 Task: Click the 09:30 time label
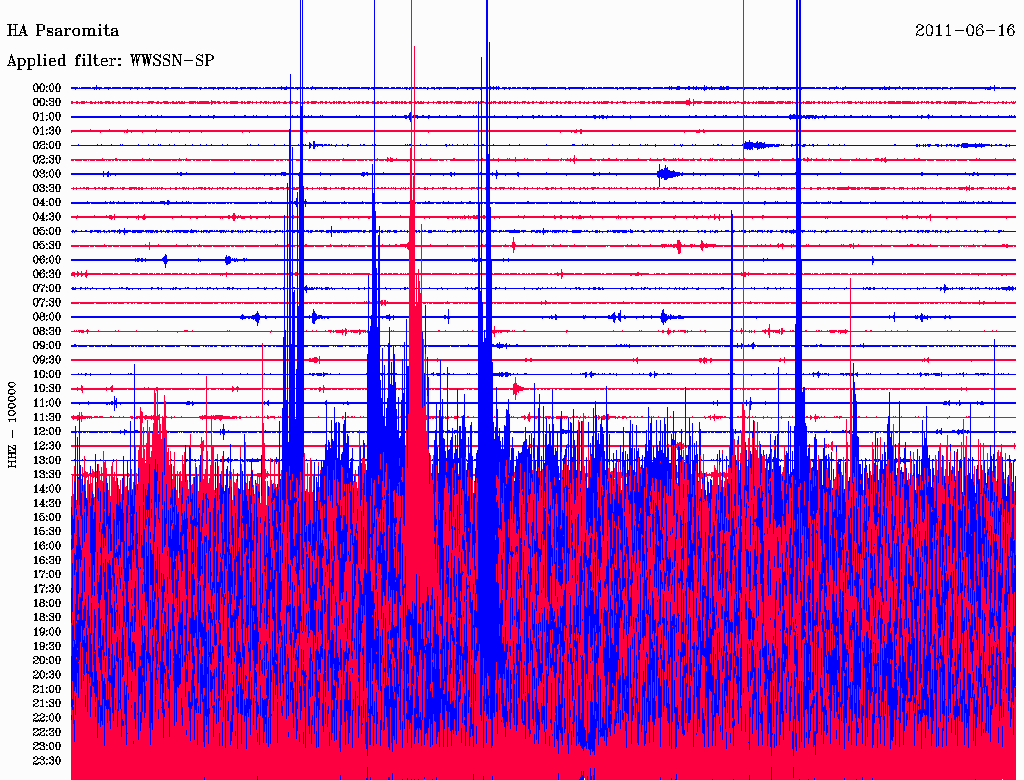click(47, 360)
